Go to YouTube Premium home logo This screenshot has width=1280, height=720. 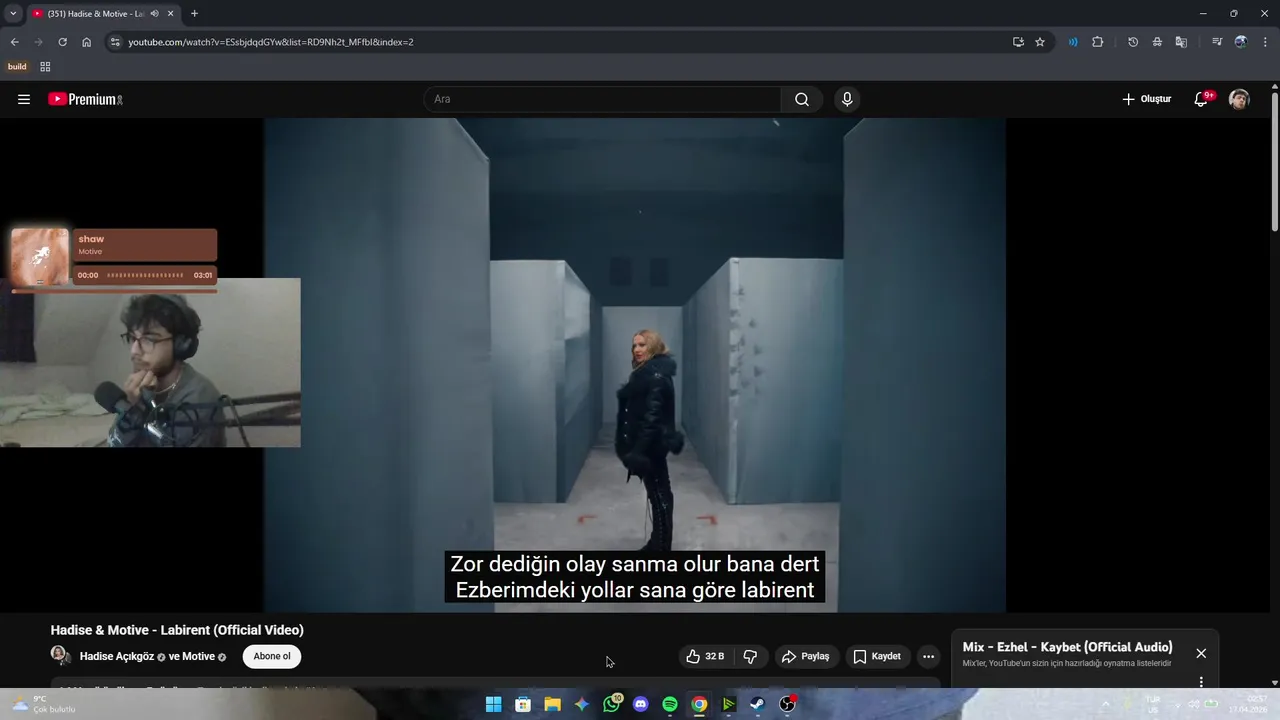pos(85,99)
